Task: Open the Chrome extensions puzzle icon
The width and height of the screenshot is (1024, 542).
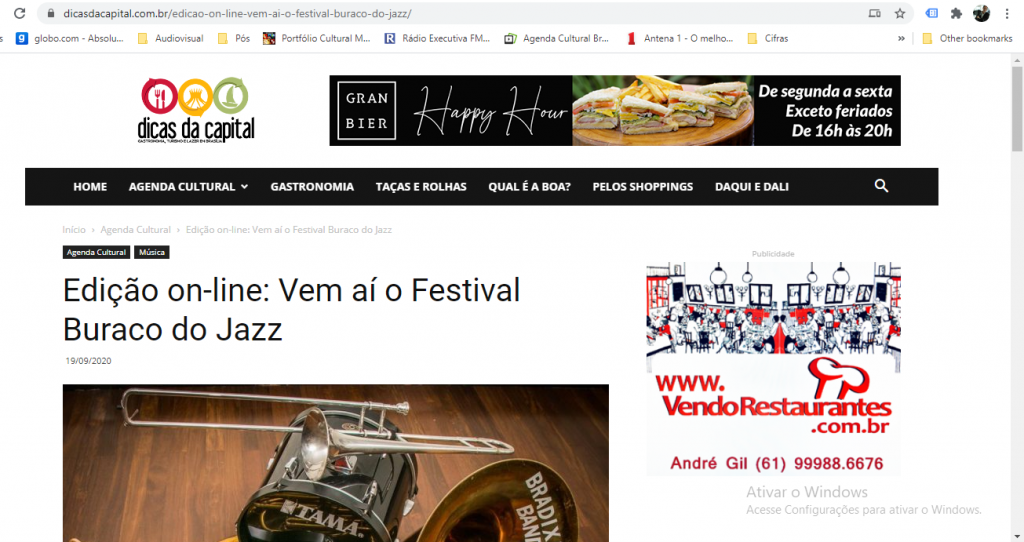Action: (x=956, y=13)
